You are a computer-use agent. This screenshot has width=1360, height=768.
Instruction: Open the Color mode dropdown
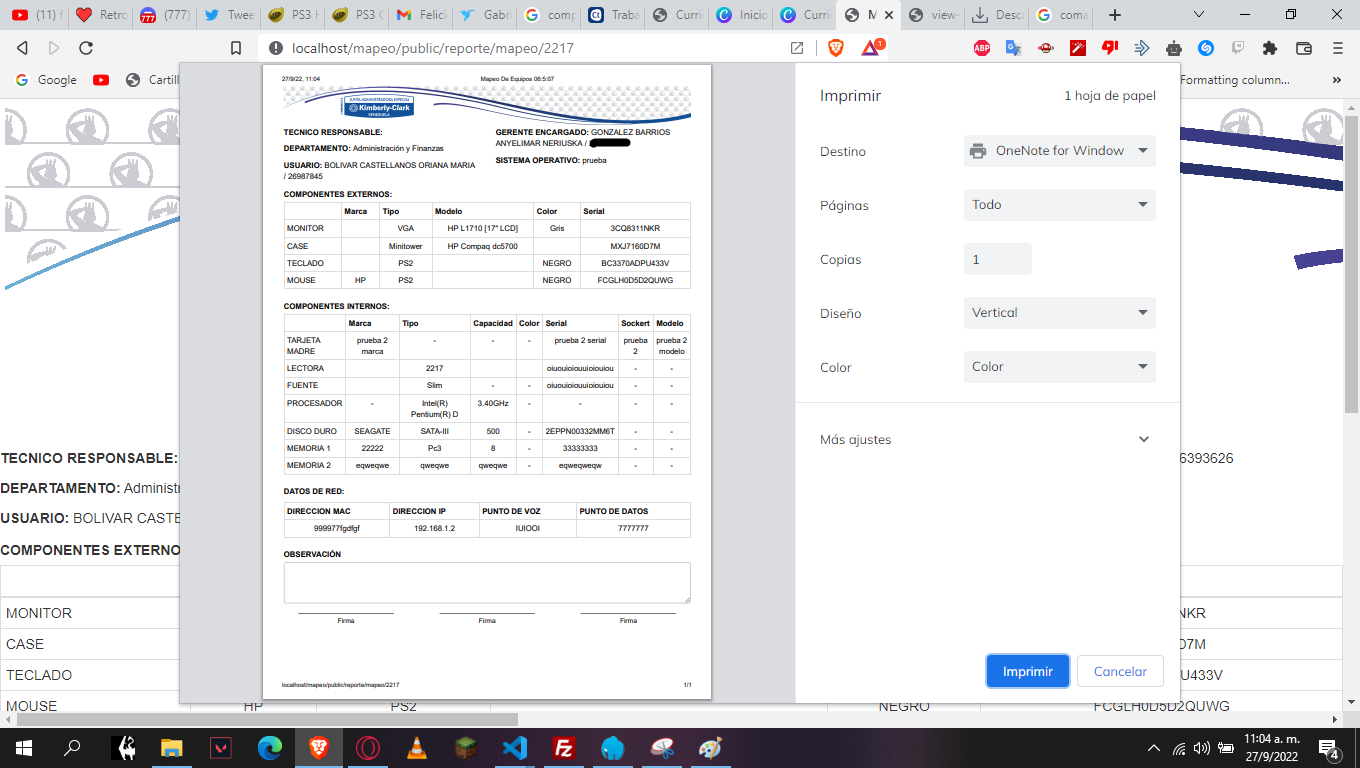1060,367
